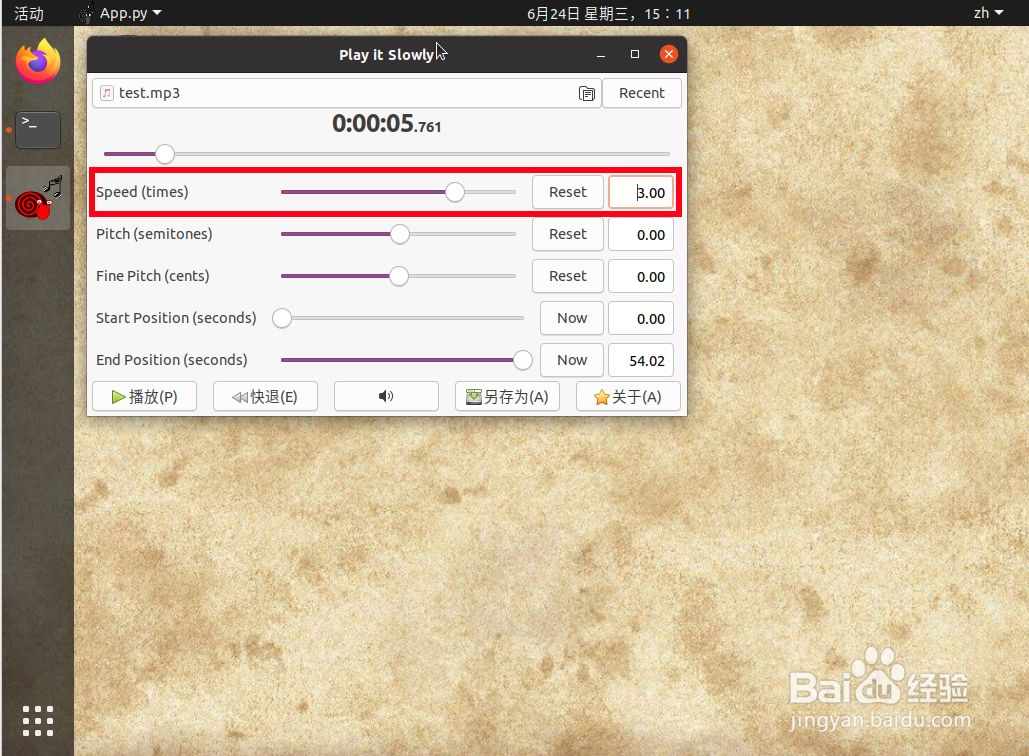Open Firefox from the dock

[38, 61]
